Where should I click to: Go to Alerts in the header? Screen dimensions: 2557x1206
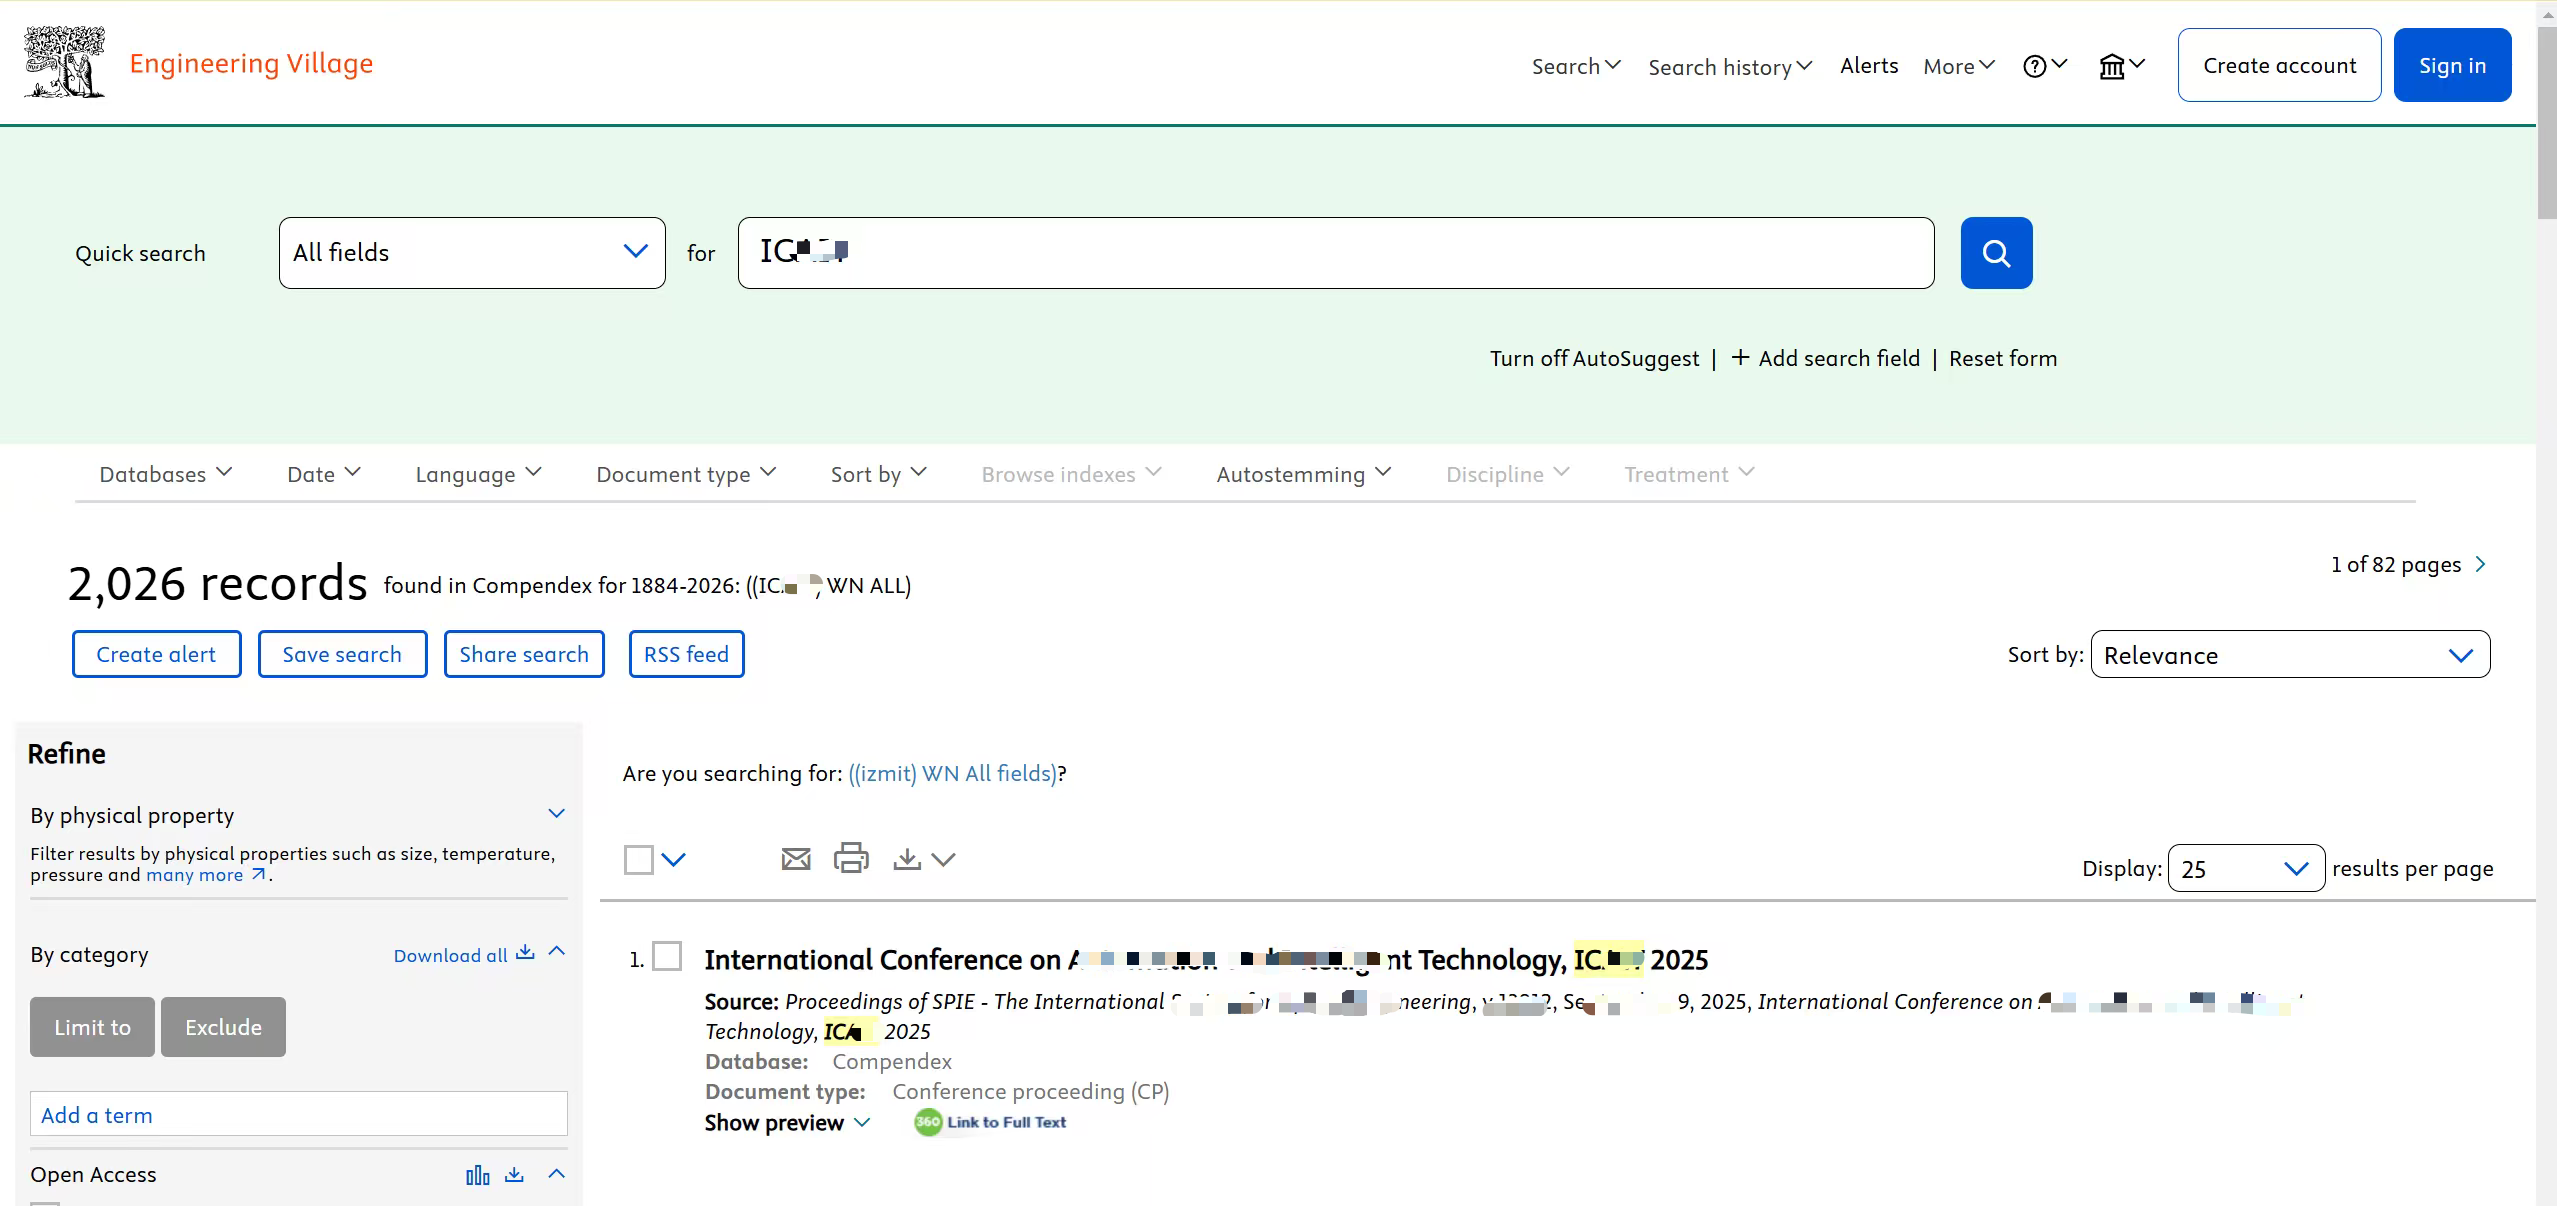click(1869, 66)
